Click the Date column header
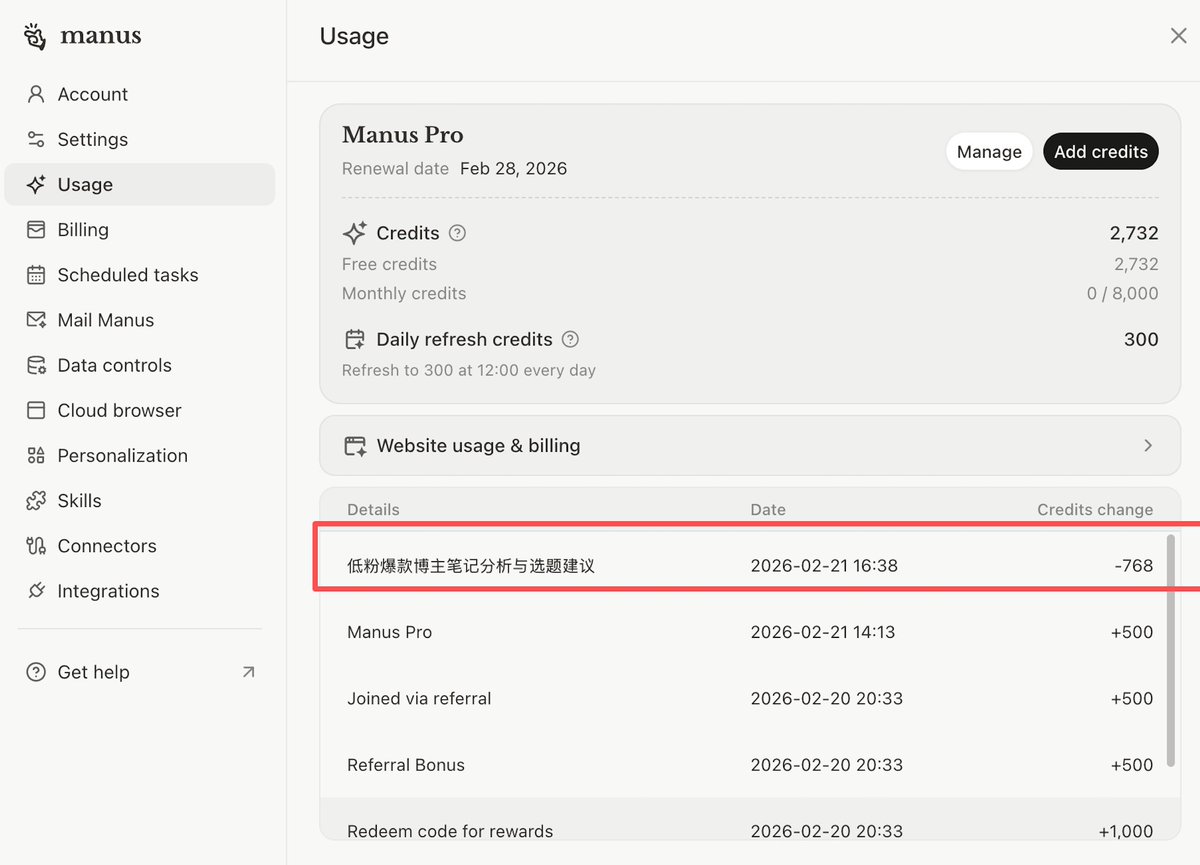This screenshot has height=865, width=1200. 768,510
